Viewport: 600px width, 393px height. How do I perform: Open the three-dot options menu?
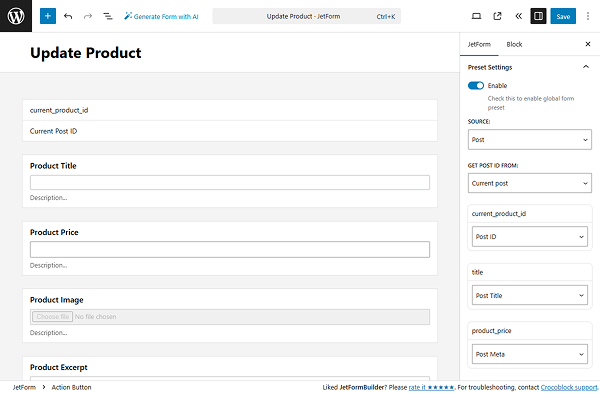(x=588, y=16)
